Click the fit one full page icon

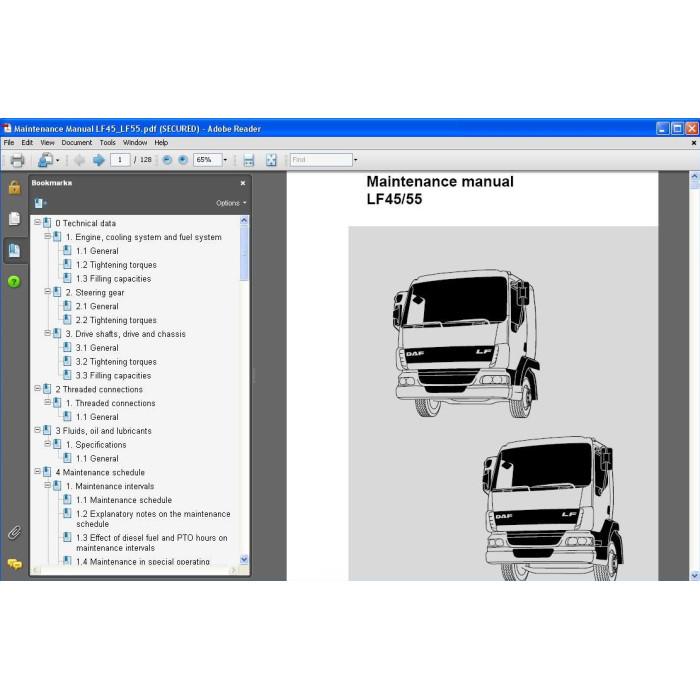(271, 160)
